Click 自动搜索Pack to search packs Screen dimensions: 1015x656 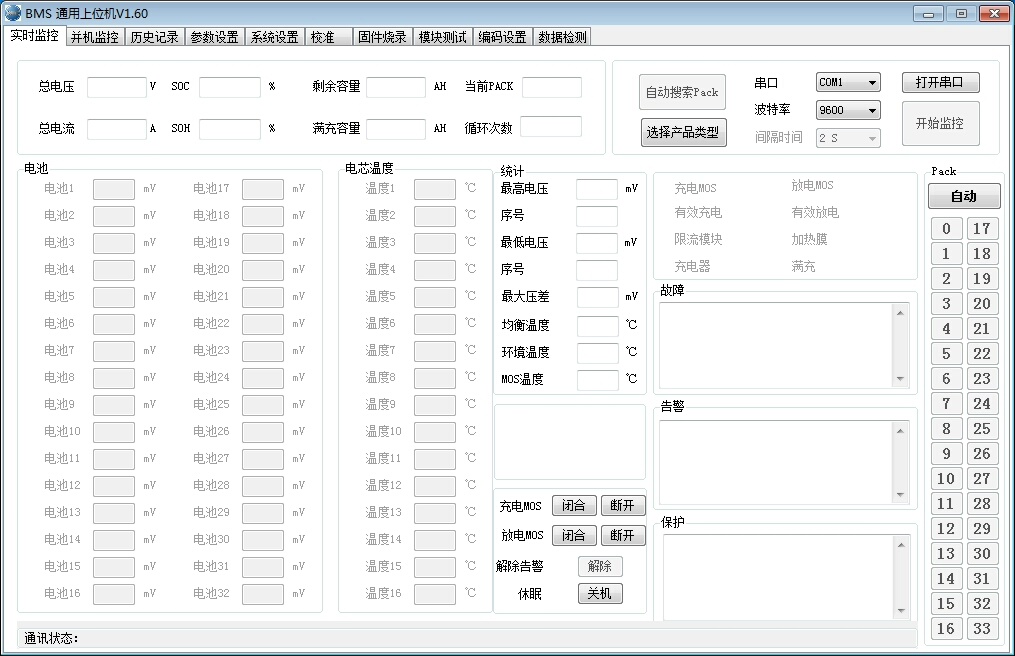point(683,92)
